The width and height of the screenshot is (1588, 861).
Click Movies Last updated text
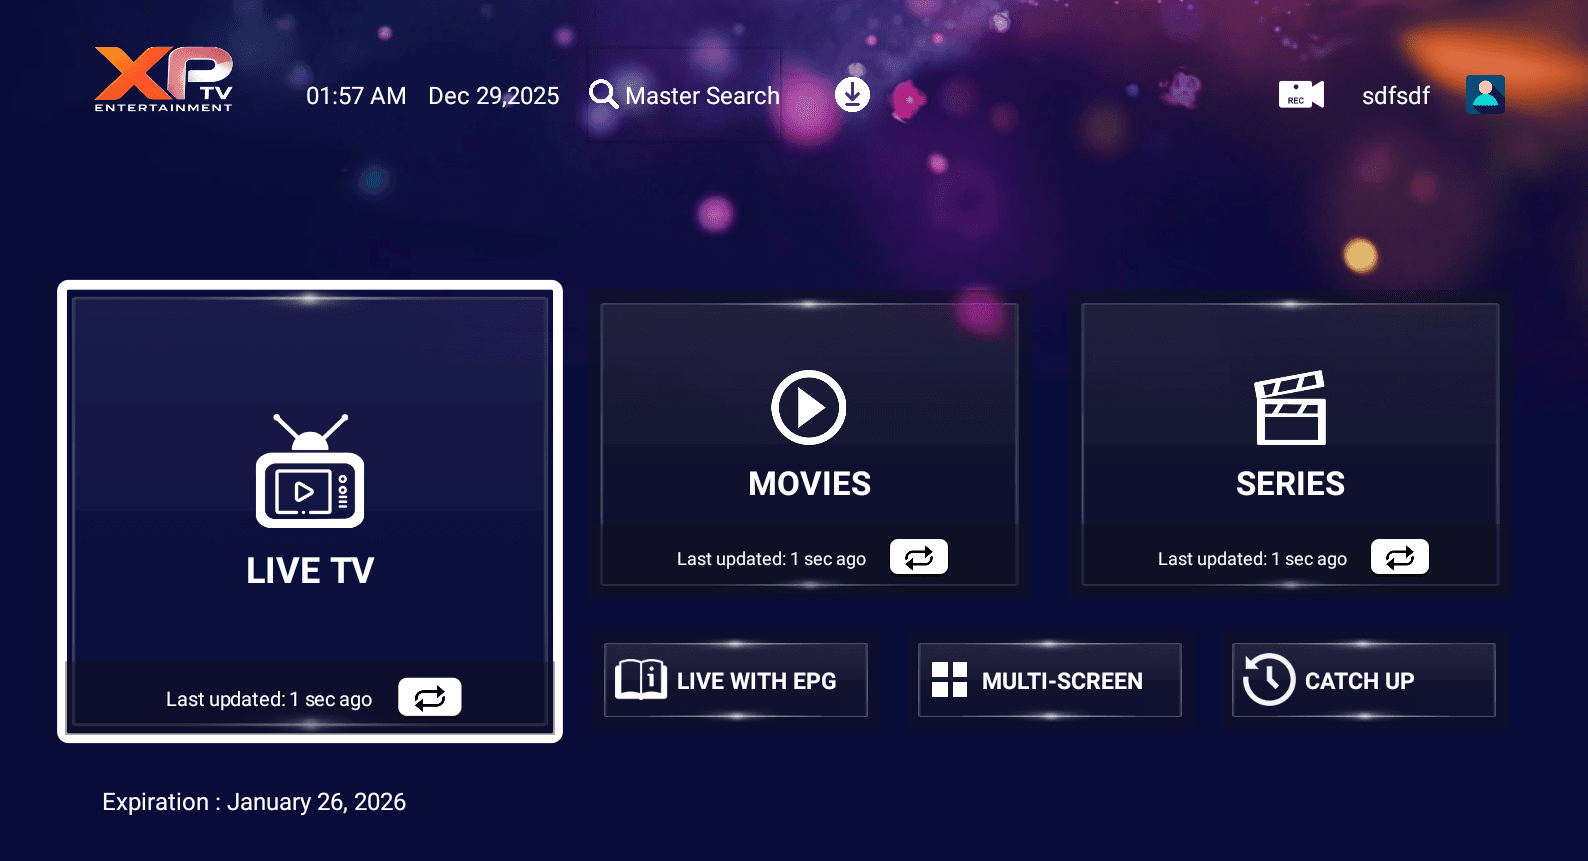coord(771,559)
